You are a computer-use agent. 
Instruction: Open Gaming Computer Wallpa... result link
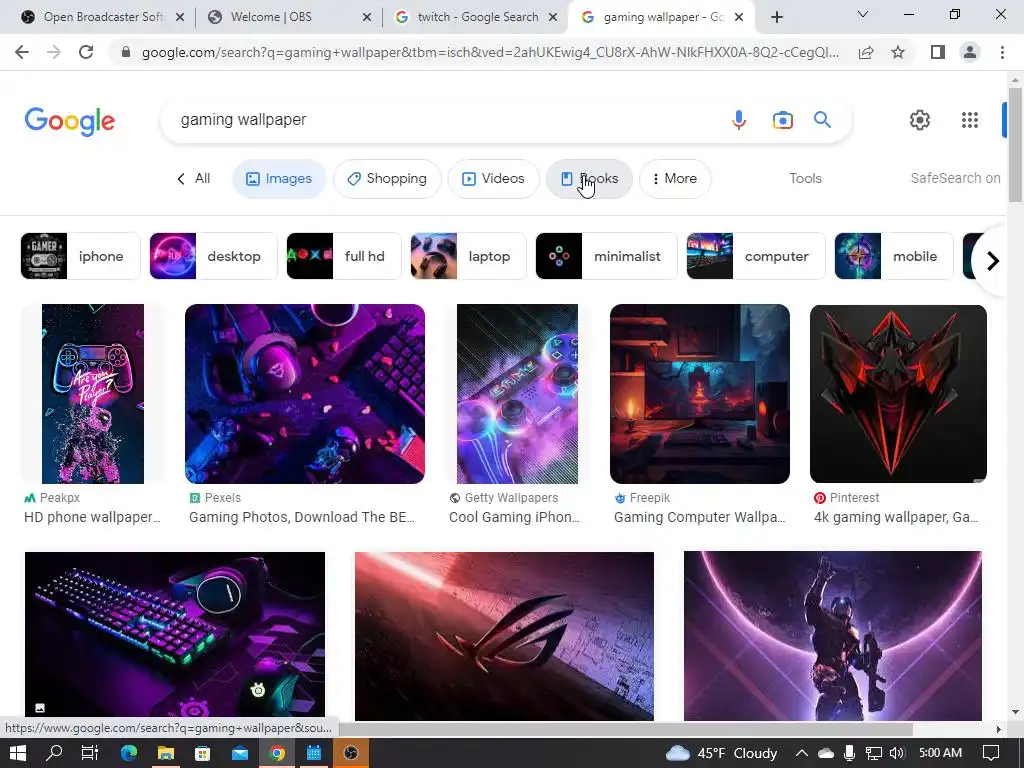(x=700, y=517)
